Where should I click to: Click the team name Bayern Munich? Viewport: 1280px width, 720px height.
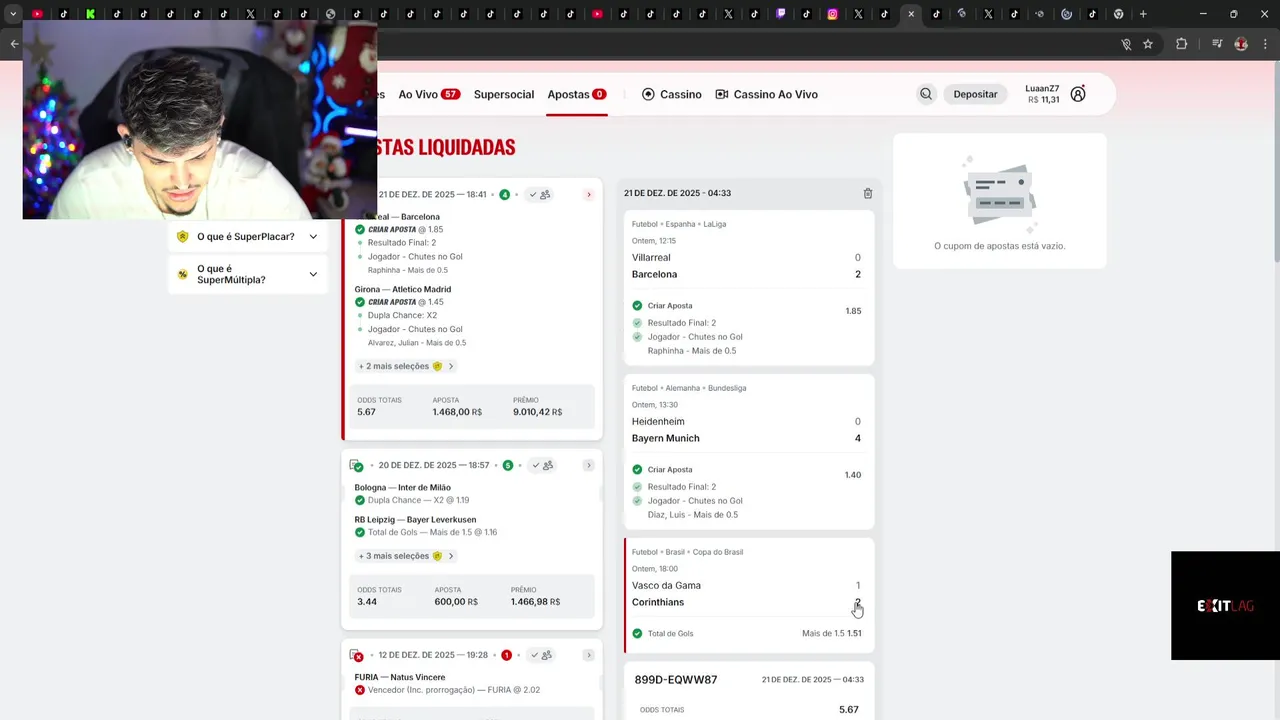click(x=666, y=438)
